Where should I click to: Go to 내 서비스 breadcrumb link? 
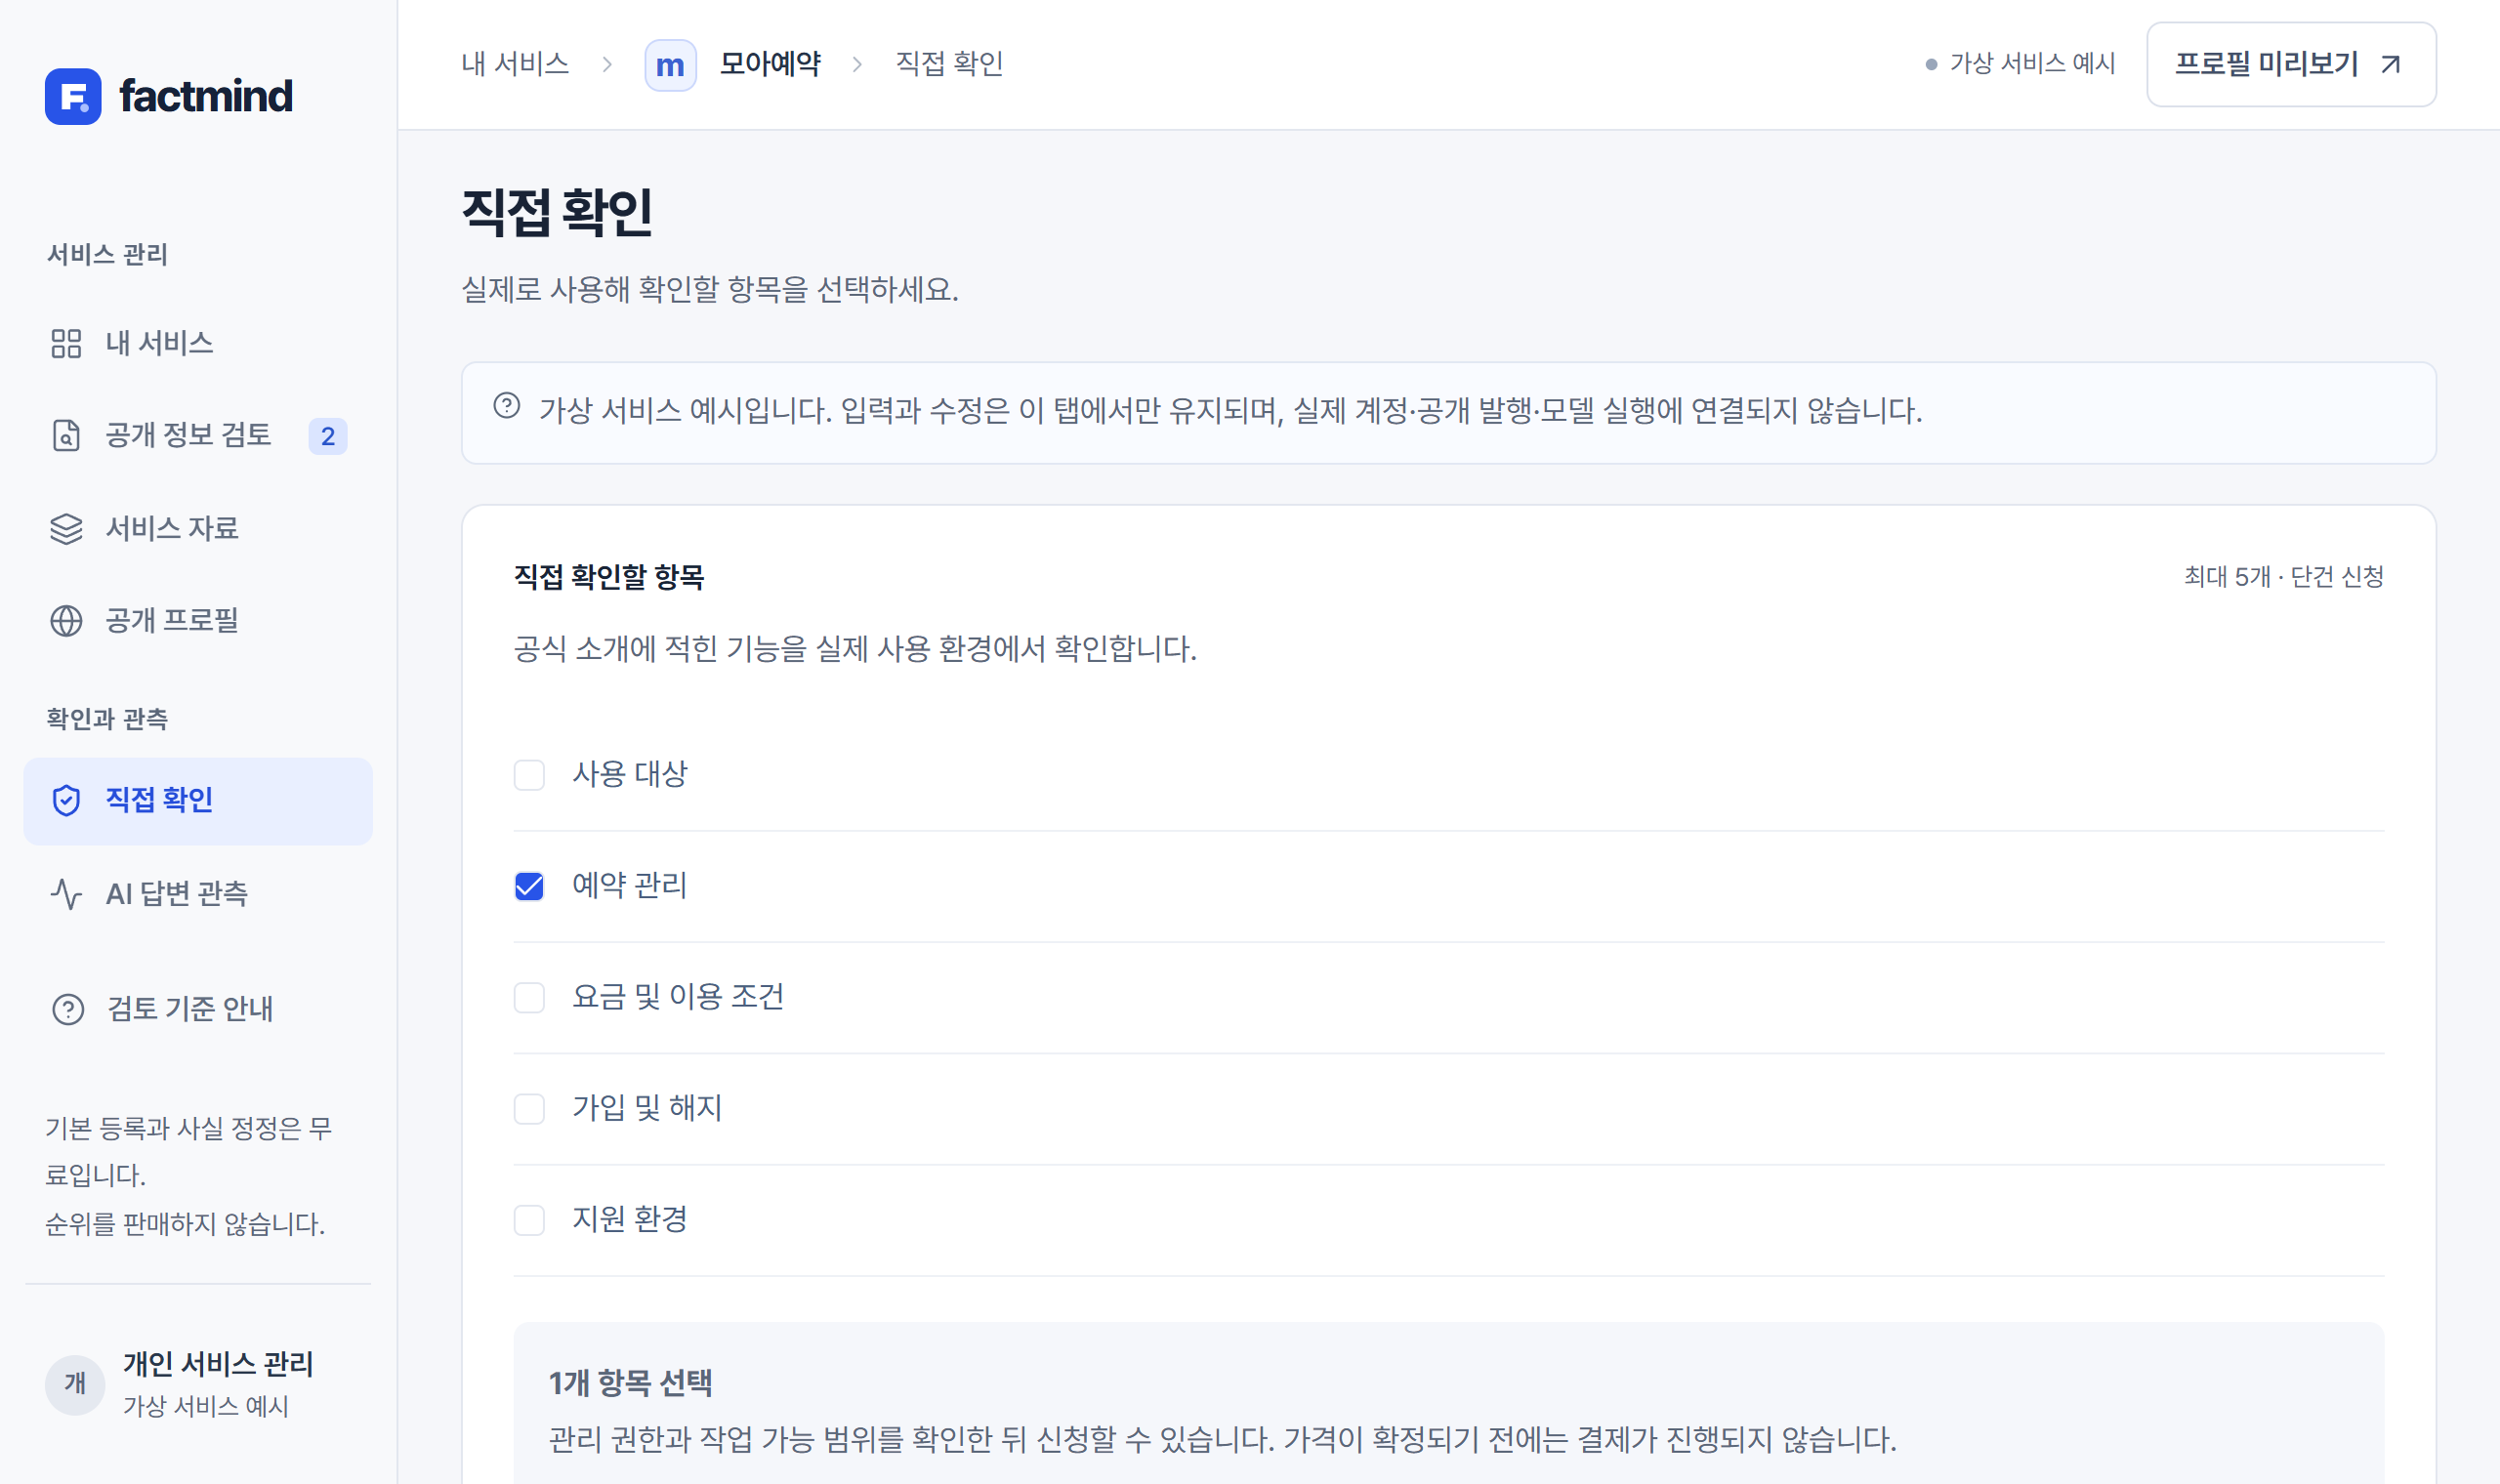(x=515, y=64)
